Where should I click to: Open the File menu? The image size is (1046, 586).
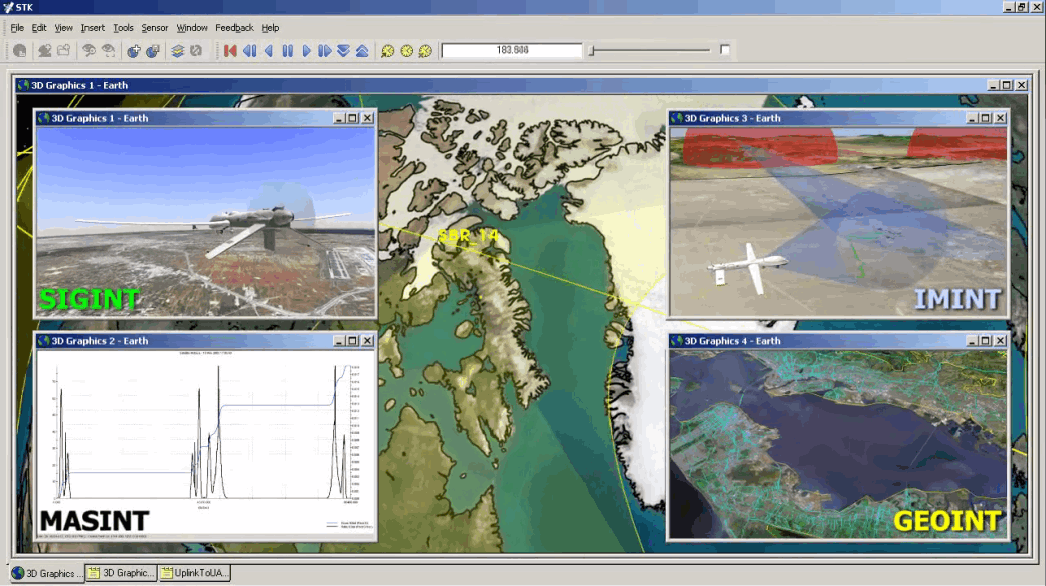point(17,28)
